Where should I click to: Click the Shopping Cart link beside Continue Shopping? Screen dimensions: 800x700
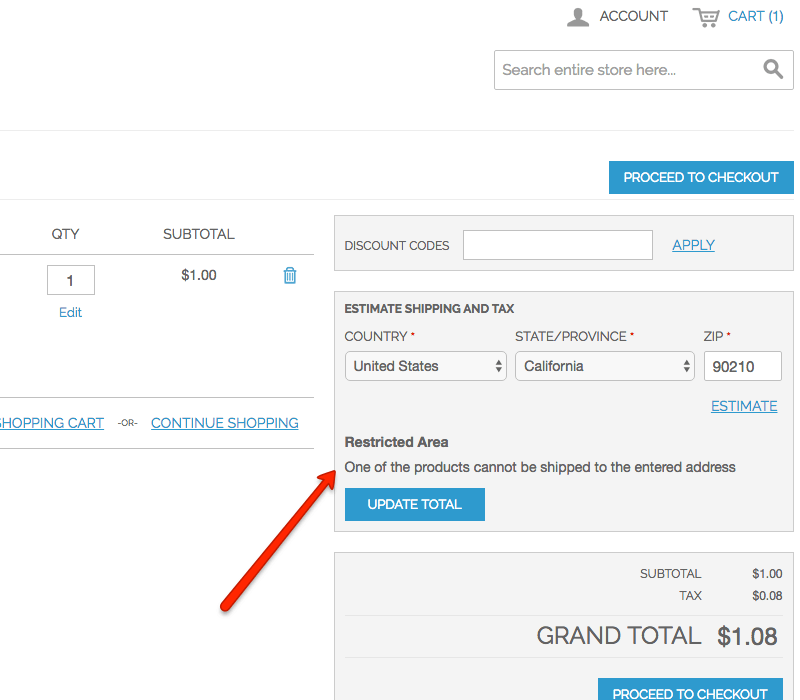52,423
